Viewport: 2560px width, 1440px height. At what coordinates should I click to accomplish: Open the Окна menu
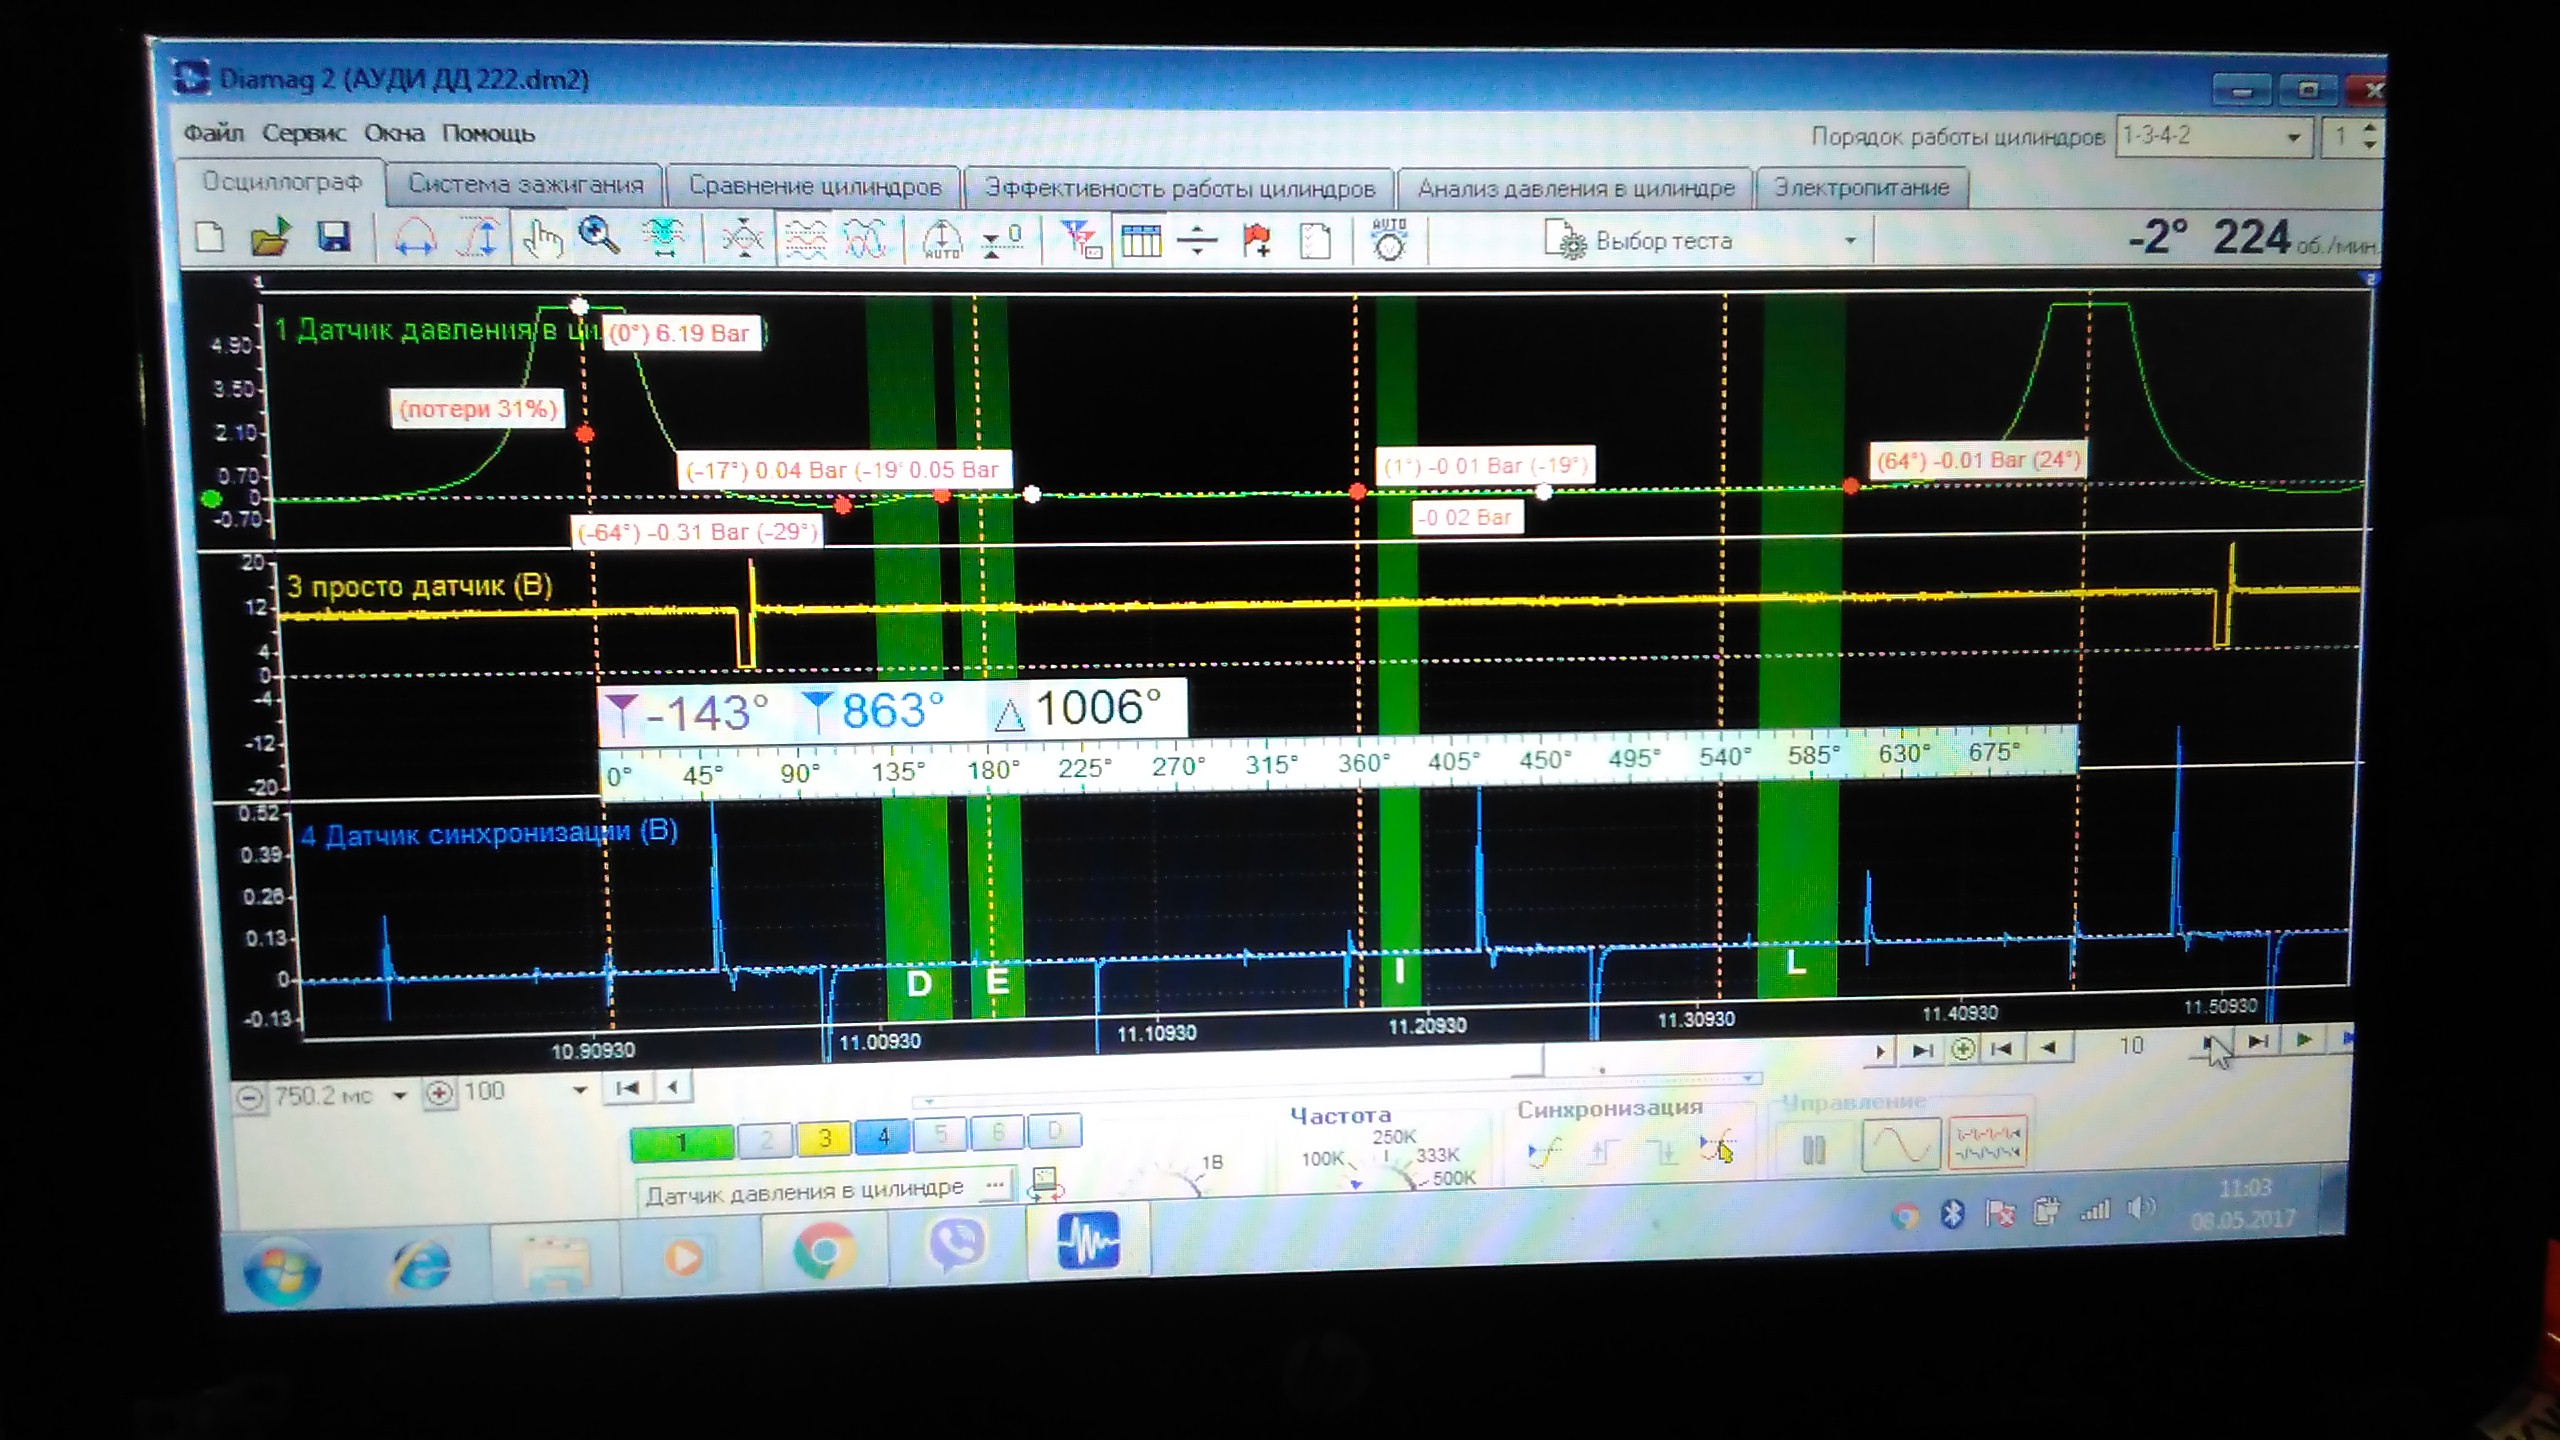pos(394,132)
